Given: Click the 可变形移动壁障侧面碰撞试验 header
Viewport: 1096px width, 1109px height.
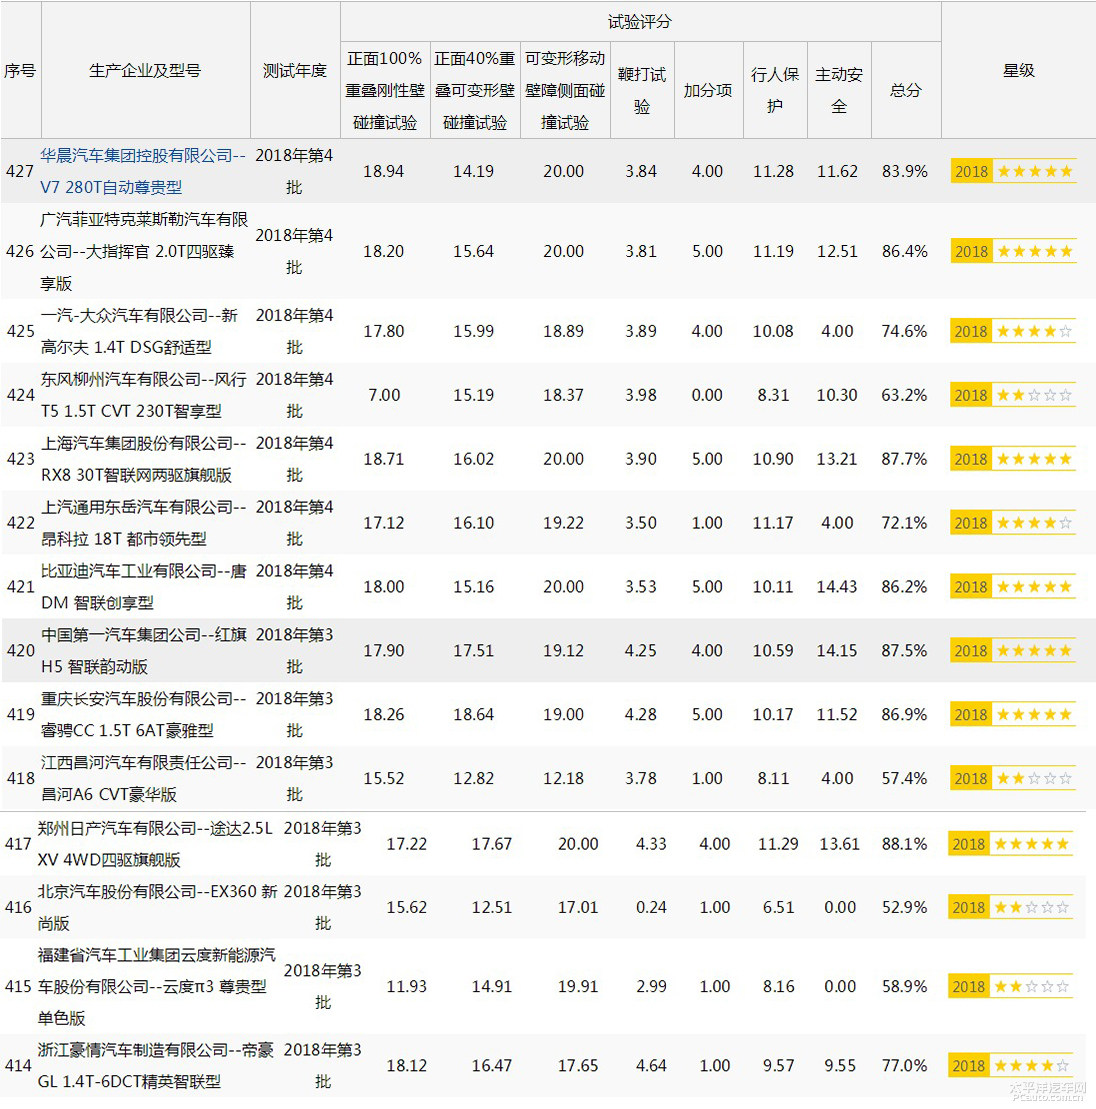Looking at the screenshot, I should tap(565, 91).
